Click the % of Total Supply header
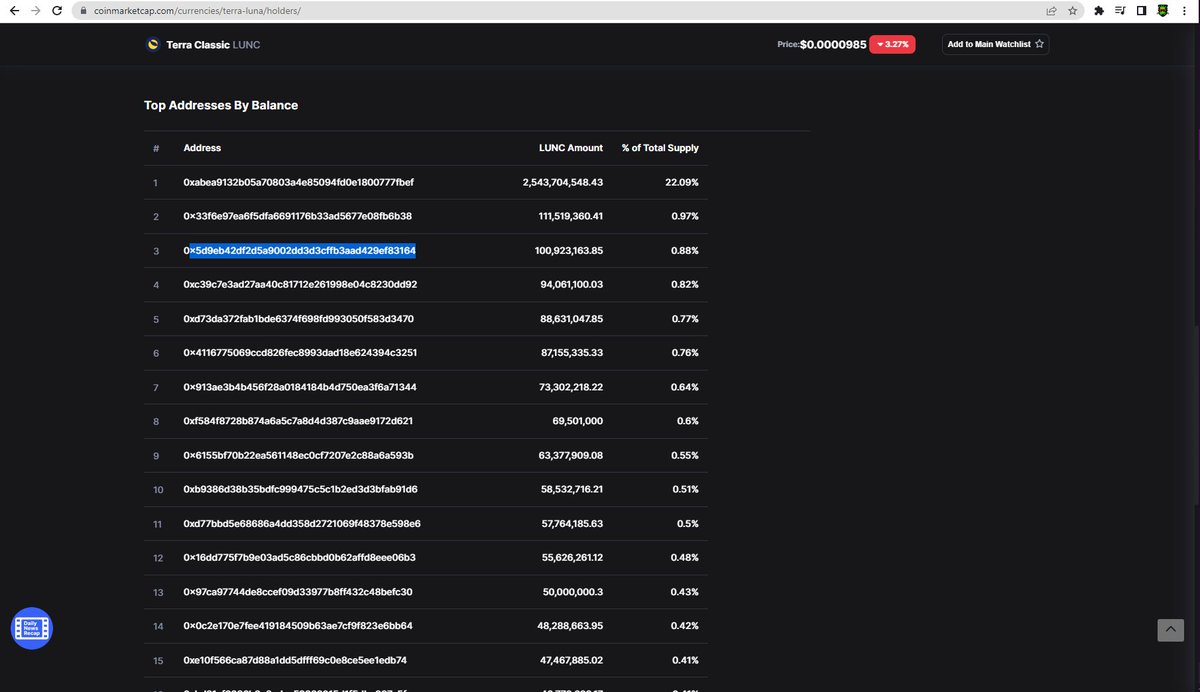Screen dimensions: 1200x692 pos(660,148)
